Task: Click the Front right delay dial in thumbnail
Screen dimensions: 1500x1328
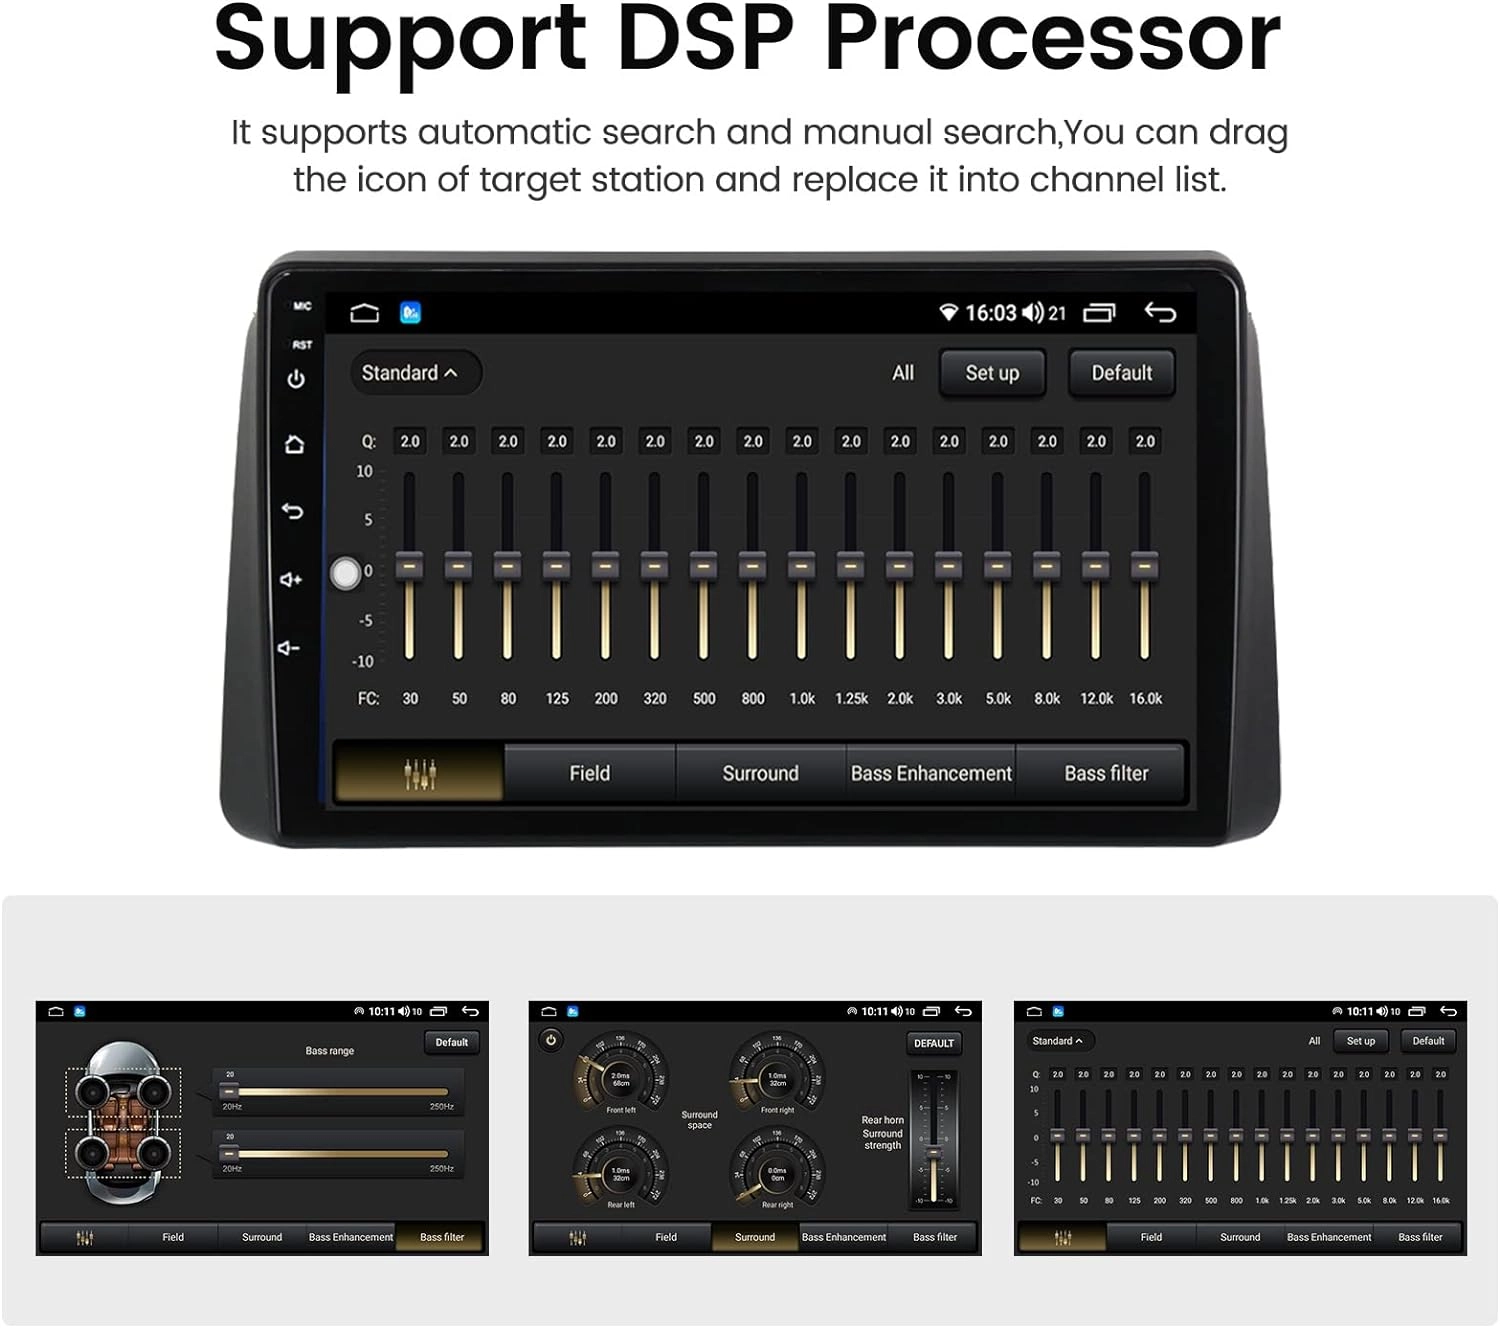Action: click(776, 1074)
